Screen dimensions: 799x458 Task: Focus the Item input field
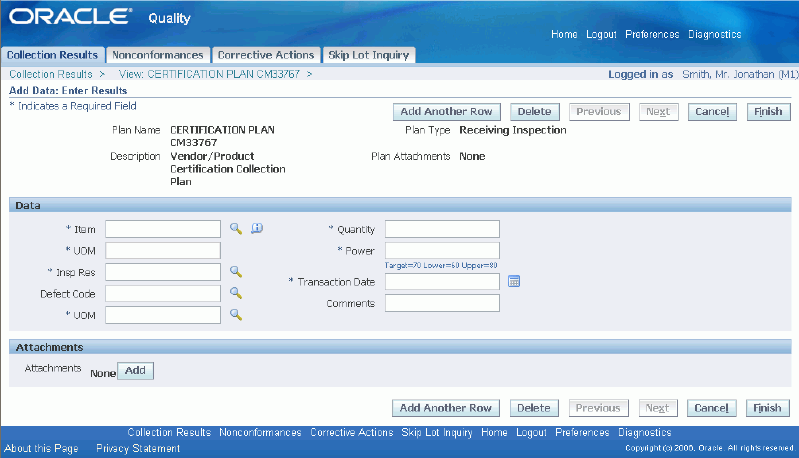163,229
